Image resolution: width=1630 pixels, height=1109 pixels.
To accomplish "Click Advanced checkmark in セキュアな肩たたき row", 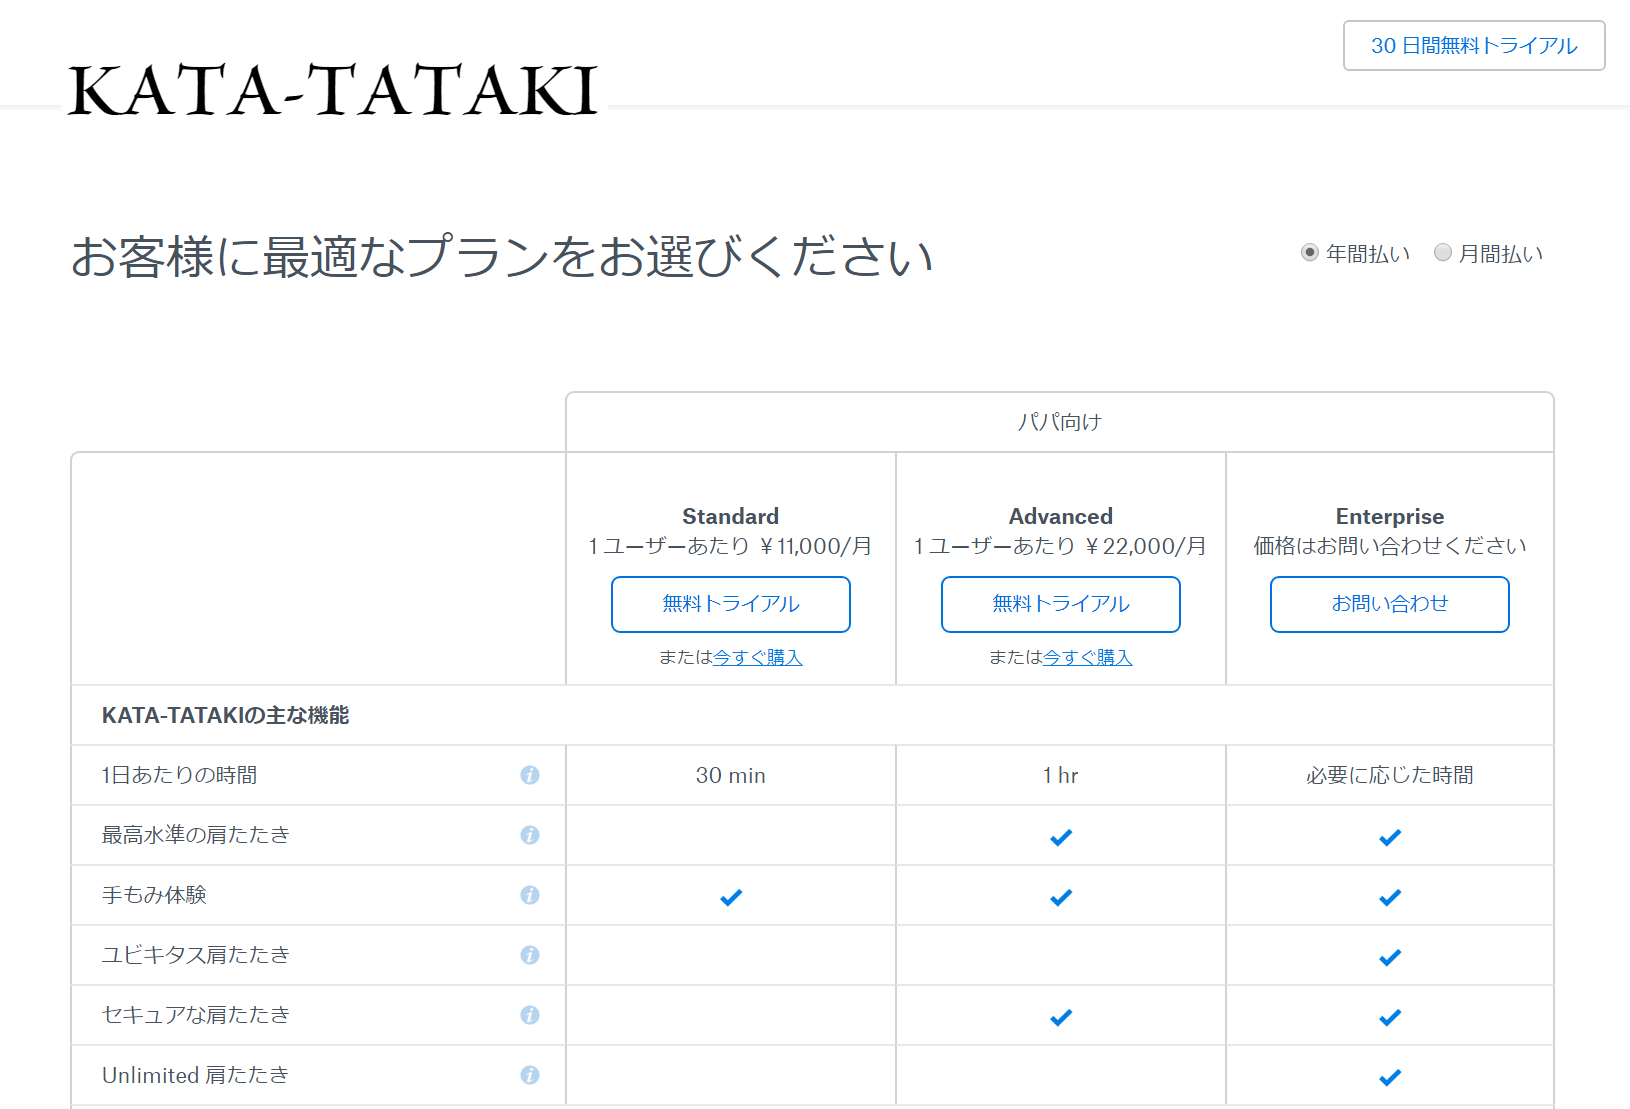I will pyautogui.click(x=1061, y=1017).
